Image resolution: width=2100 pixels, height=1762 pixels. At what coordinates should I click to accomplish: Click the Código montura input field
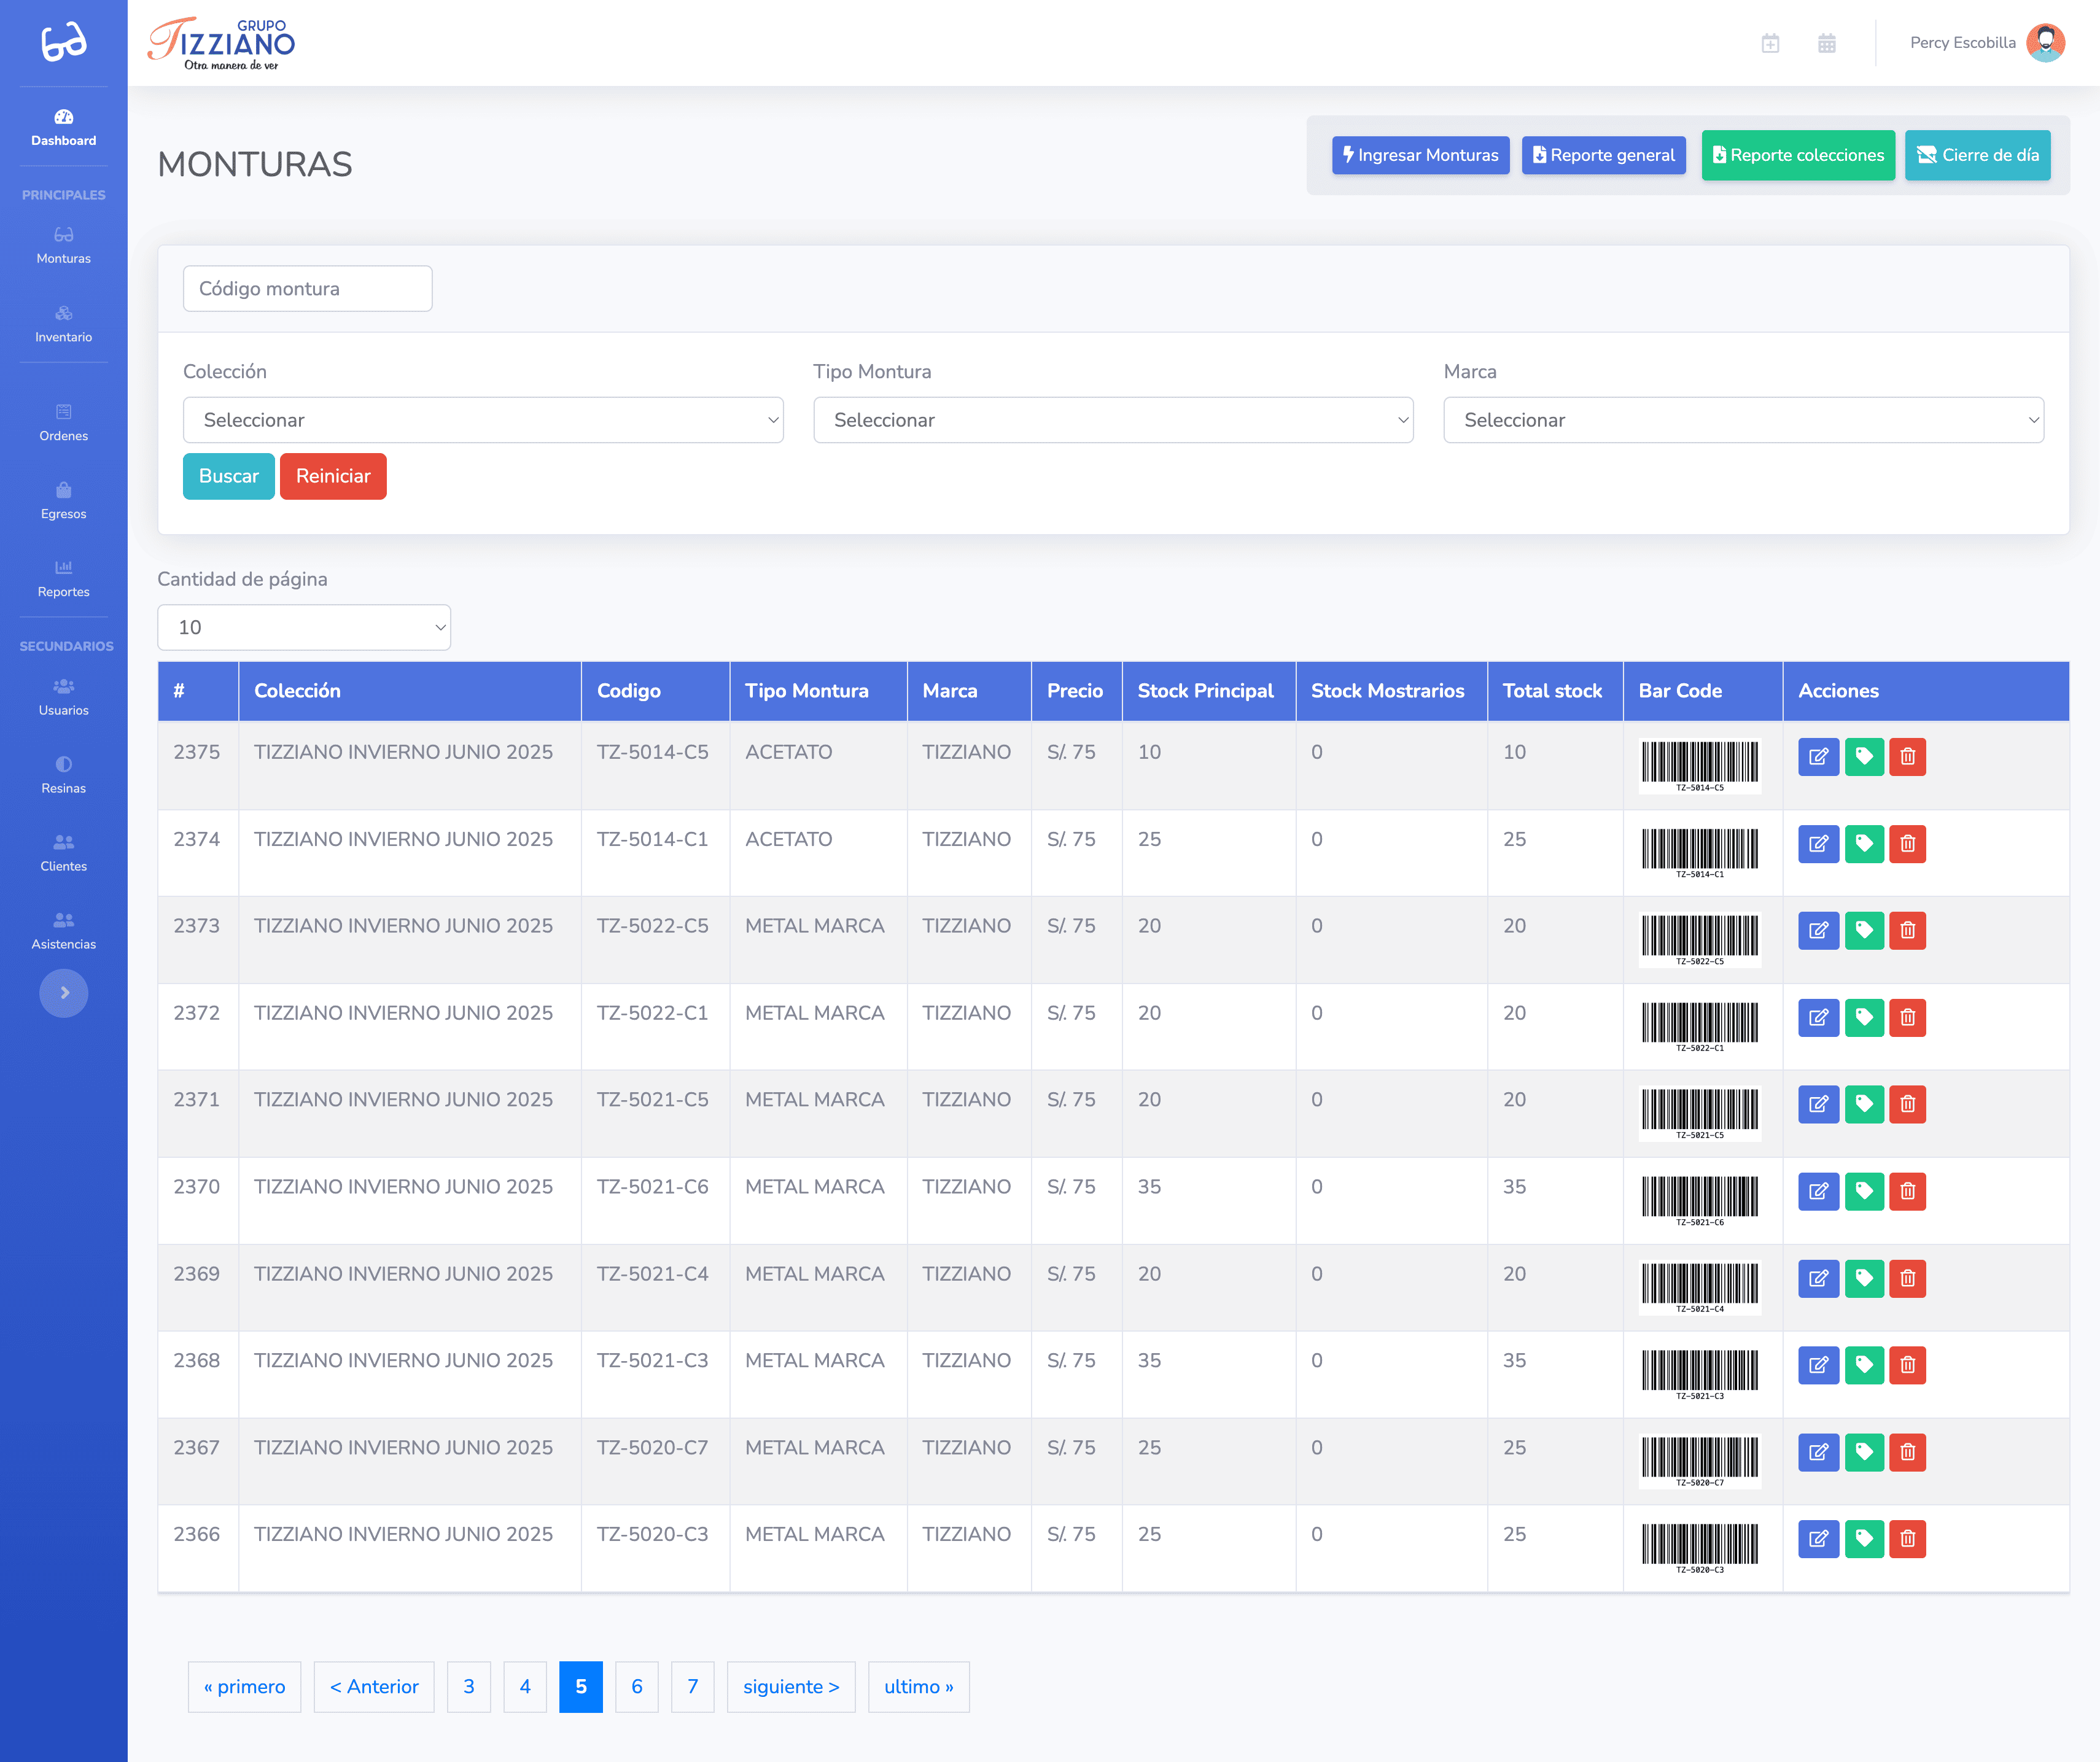point(308,289)
